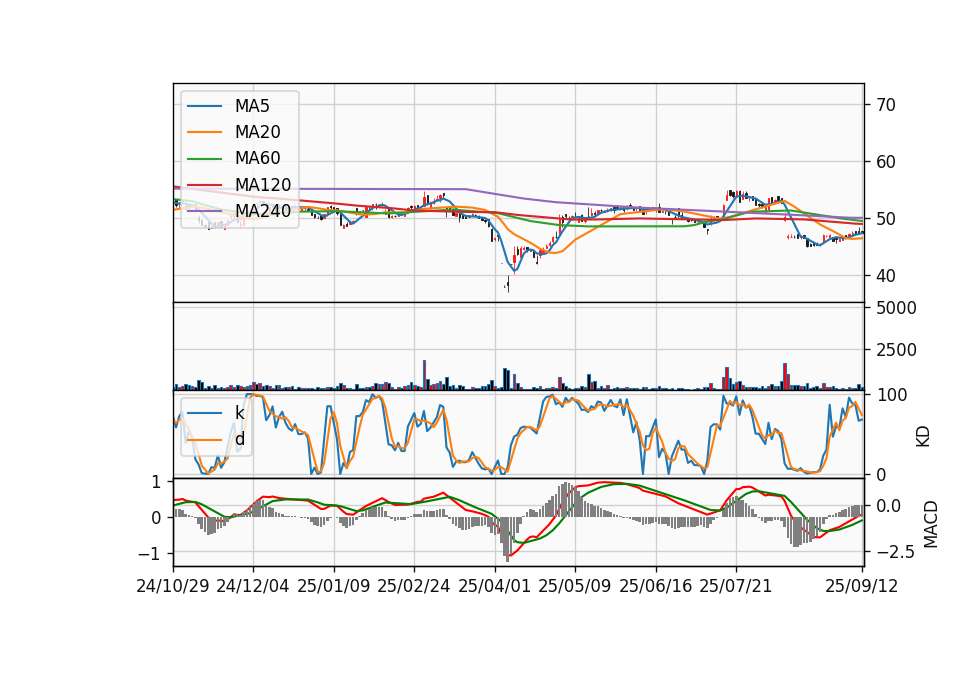960x690 pixels.
Task: Click the blue k legend line swatch
Action: [204, 413]
